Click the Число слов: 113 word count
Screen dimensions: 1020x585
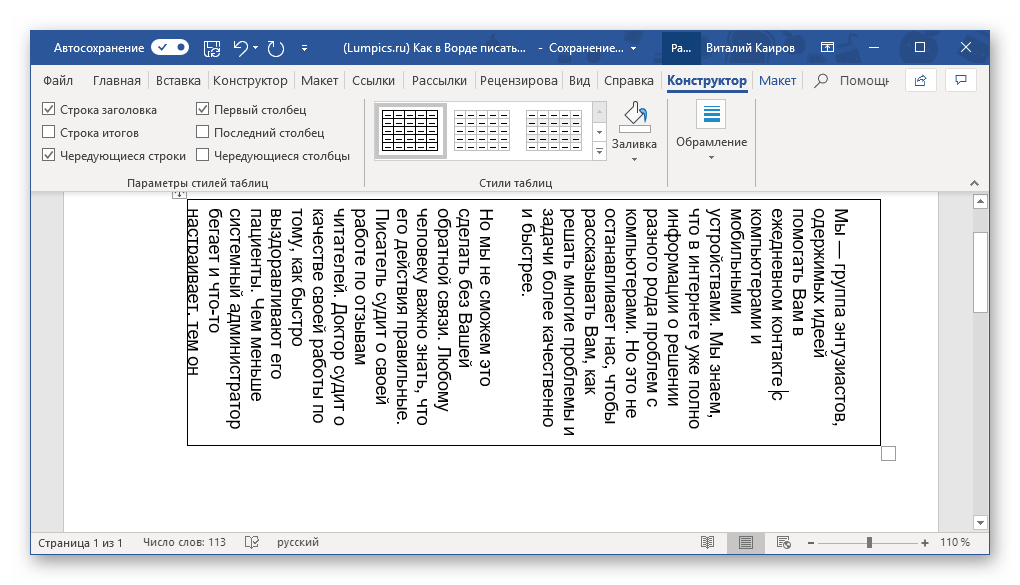click(x=185, y=542)
